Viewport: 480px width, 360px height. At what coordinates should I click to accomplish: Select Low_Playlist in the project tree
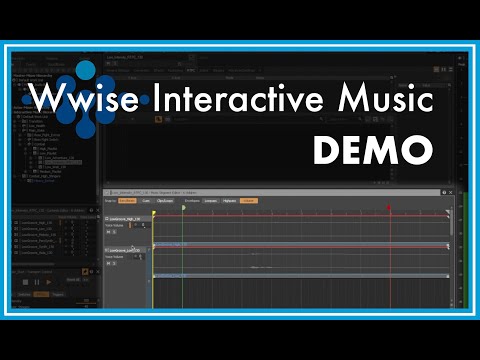[48, 153]
